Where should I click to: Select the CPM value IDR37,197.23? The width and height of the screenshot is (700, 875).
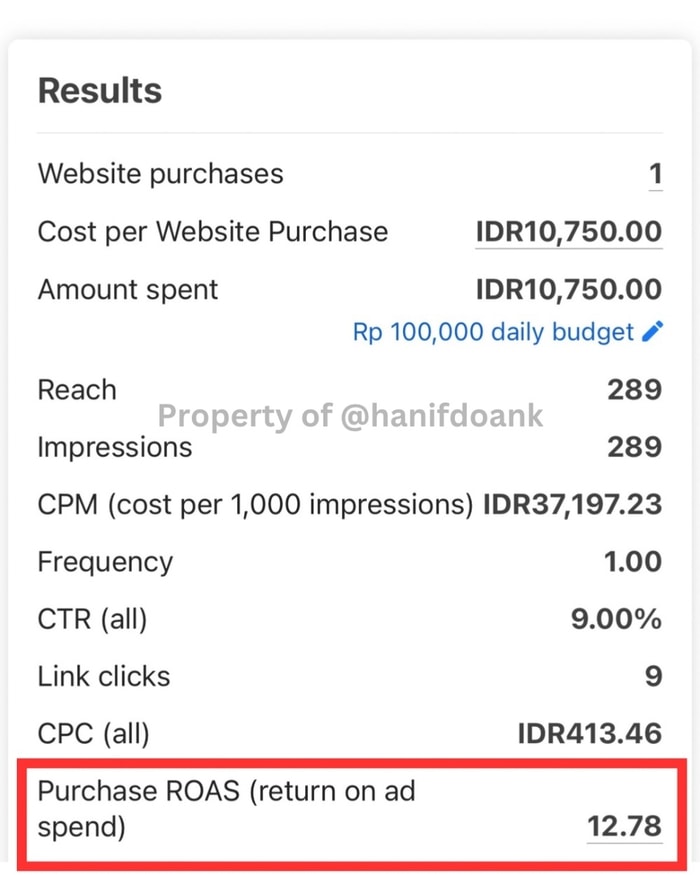pyautogui.click(x=573, y=504)
